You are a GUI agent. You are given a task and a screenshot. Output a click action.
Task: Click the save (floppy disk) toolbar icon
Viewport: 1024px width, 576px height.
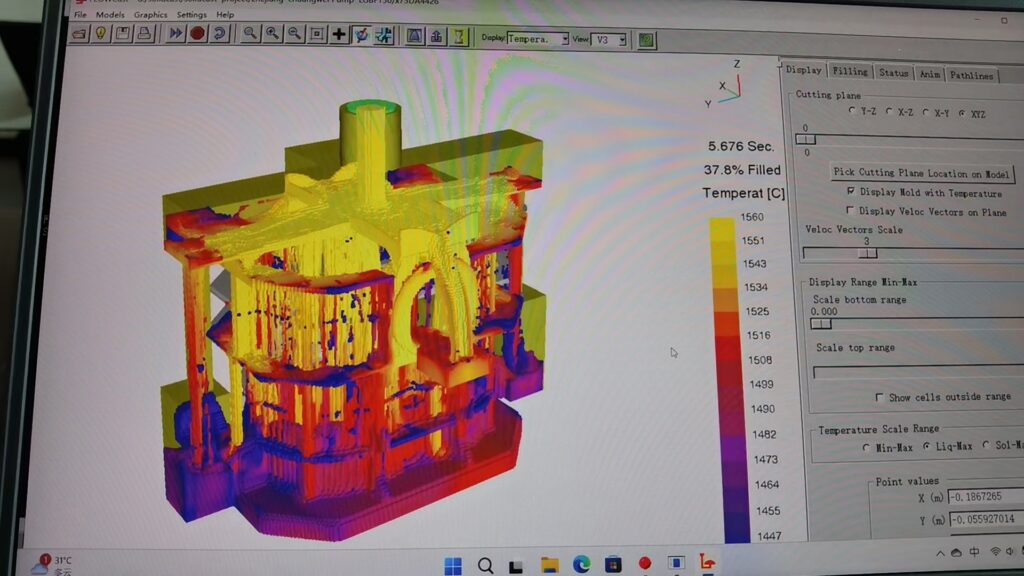[122, 34]
